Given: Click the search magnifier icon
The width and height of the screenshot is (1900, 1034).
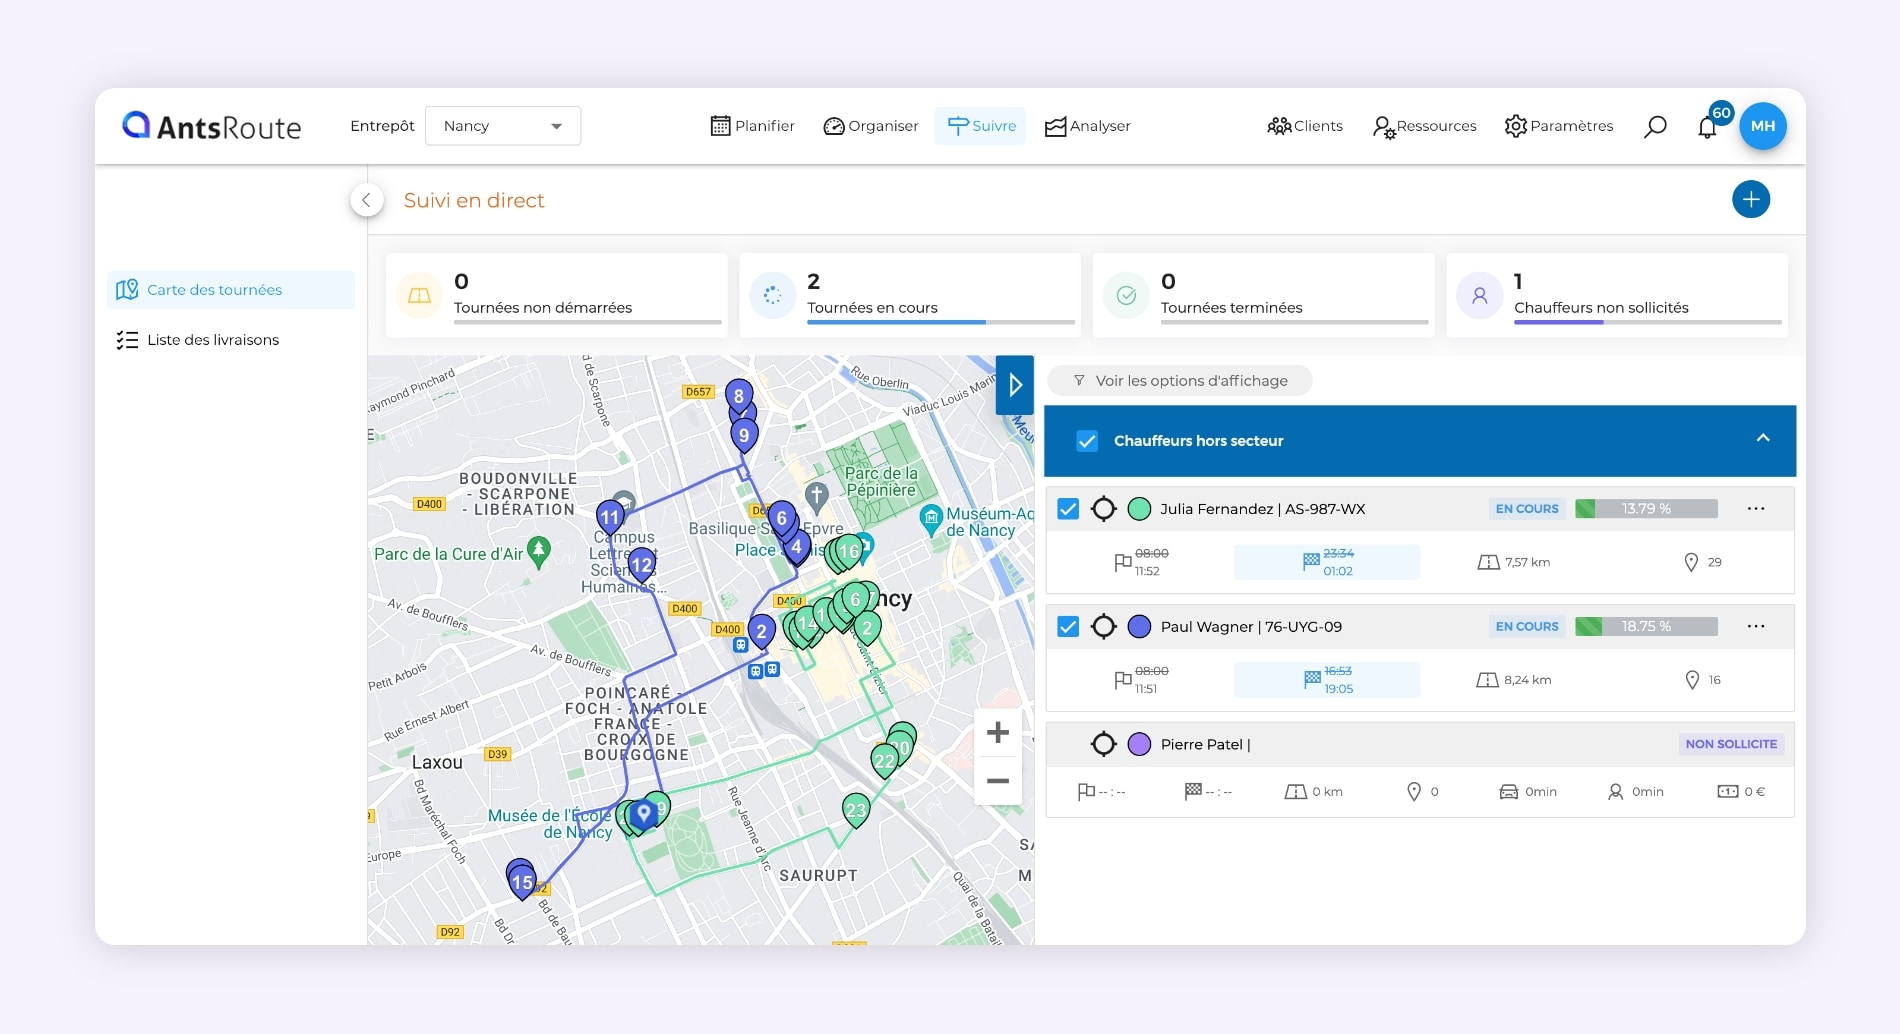Looking at the screenshot, I should click(x=1655, y=126).
